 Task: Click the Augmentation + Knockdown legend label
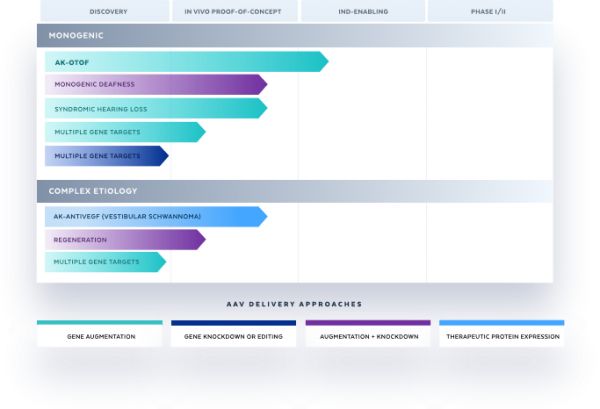point(368,337)
